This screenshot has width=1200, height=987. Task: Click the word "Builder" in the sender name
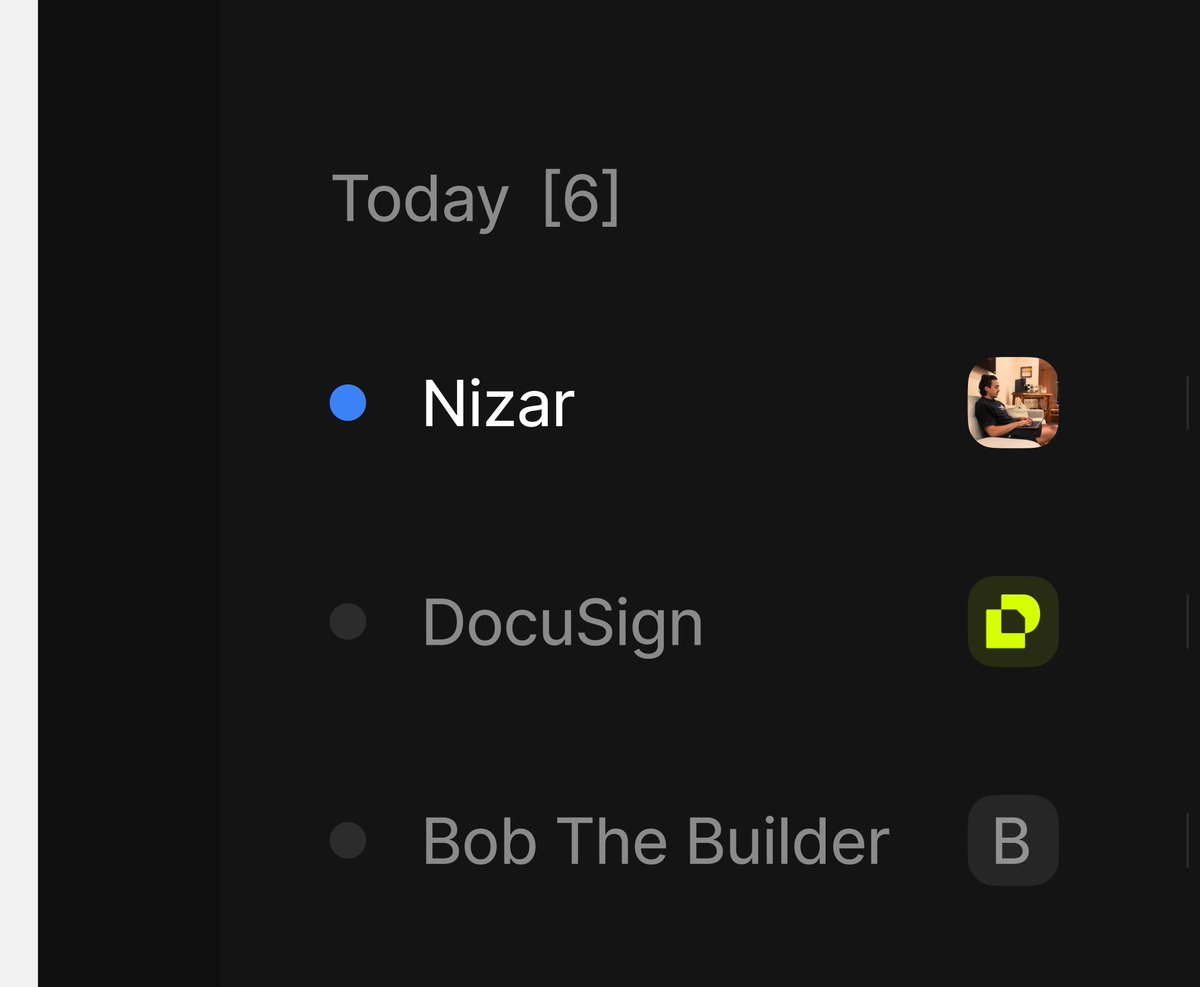pyautogui.click(x=788, y=841)
